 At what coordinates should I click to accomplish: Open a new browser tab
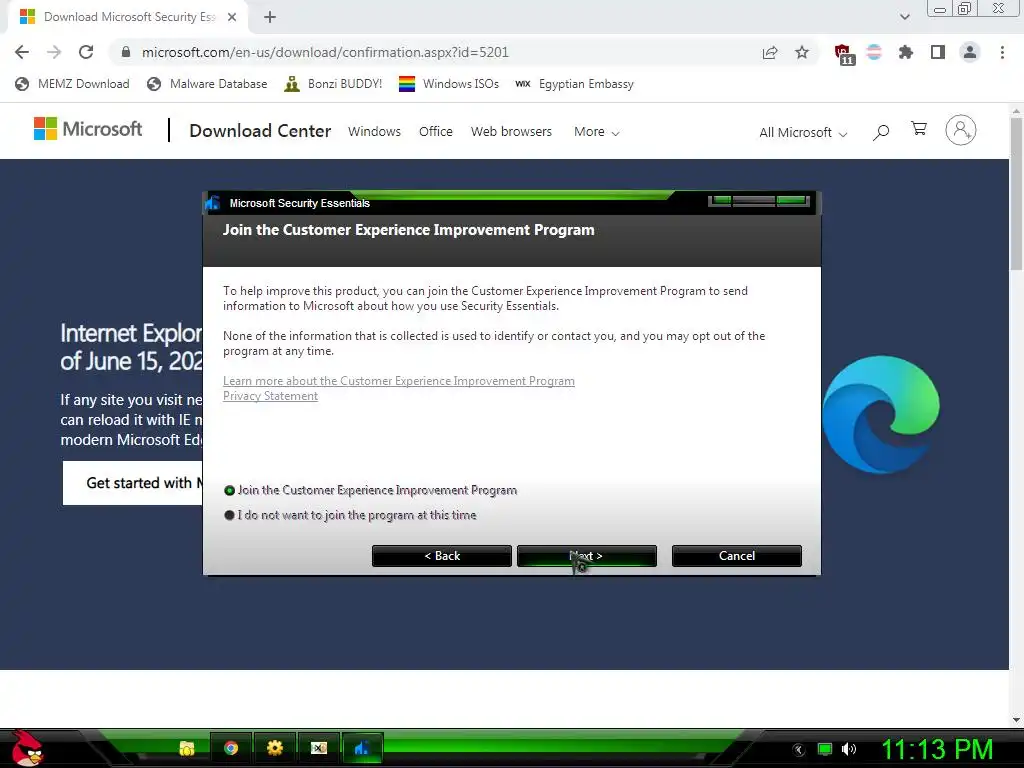tap(270, 17)
